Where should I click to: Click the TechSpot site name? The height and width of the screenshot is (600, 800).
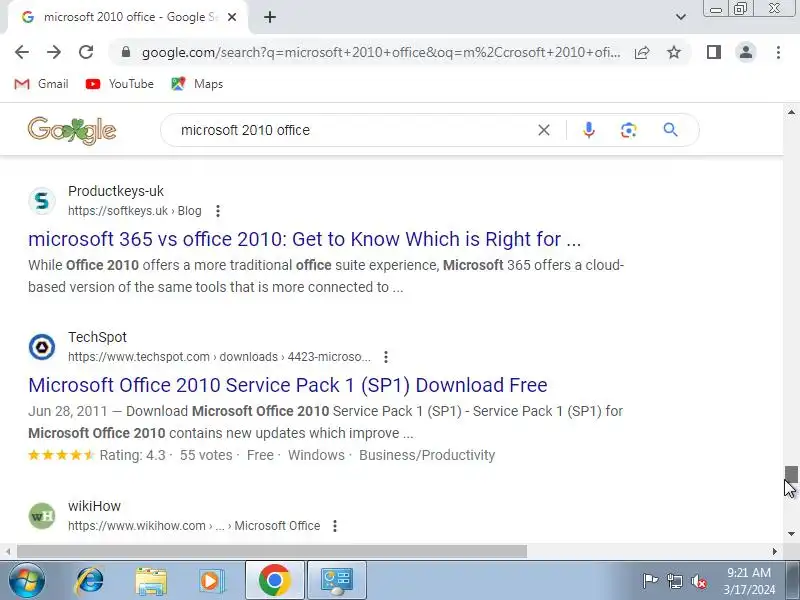97,337
